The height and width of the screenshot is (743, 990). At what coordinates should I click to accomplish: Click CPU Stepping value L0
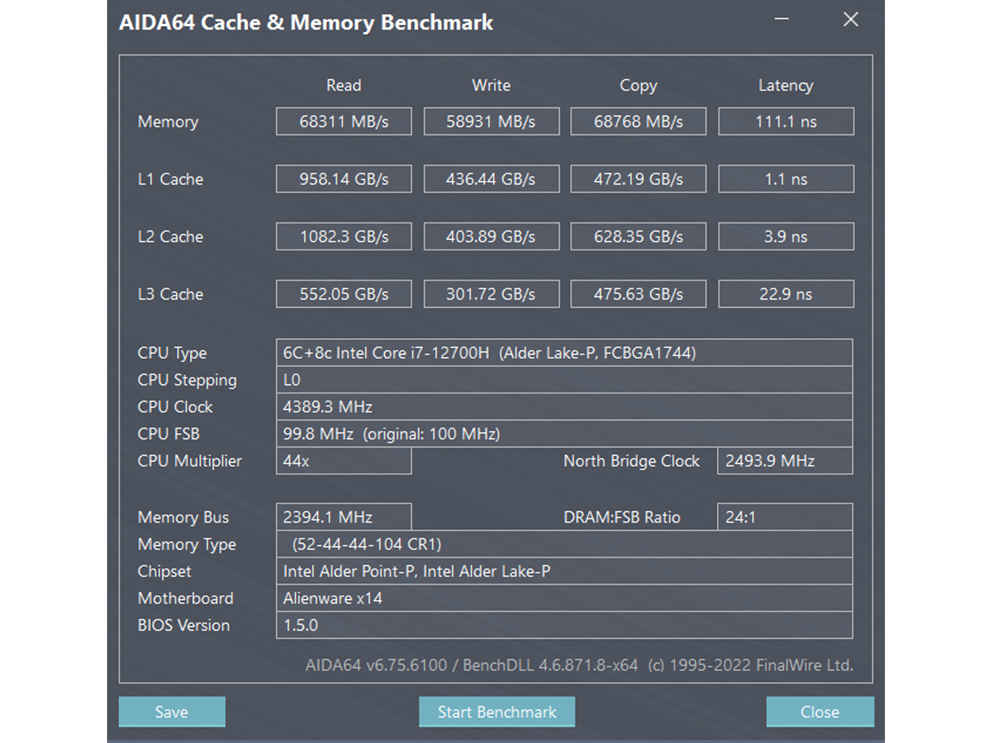click(564, 379)
